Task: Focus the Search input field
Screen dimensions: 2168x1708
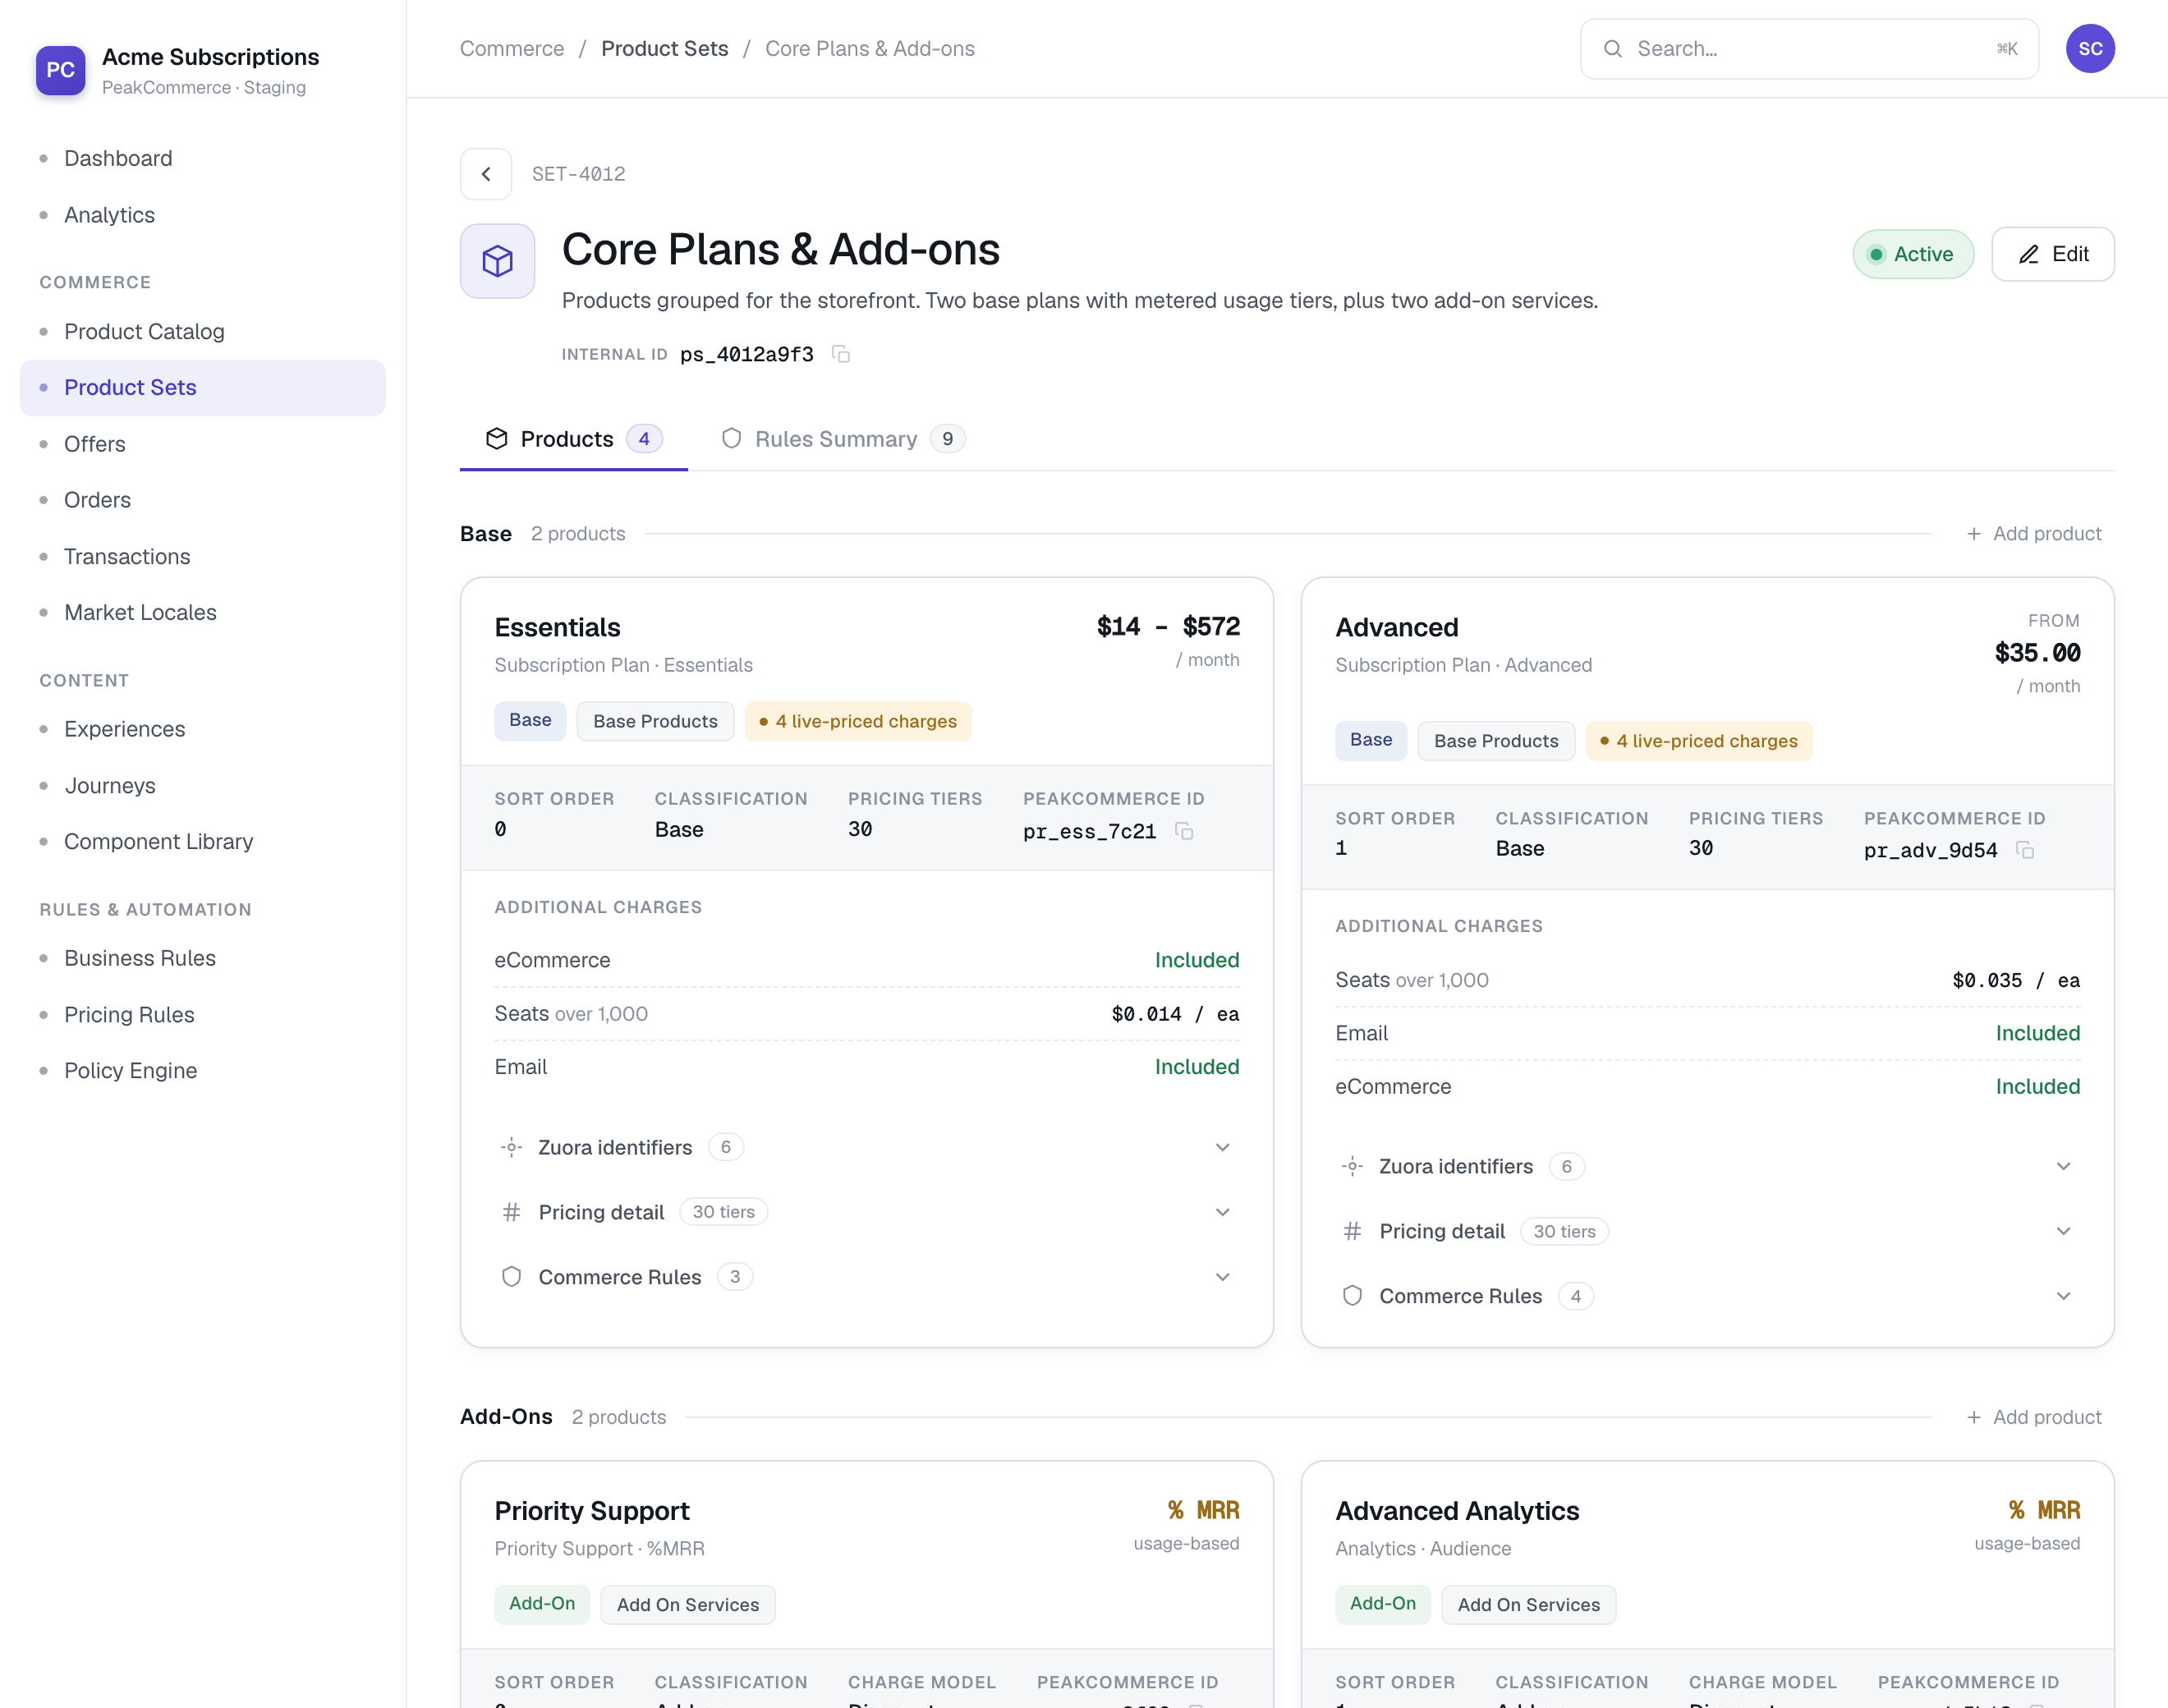Action: 1810,49
